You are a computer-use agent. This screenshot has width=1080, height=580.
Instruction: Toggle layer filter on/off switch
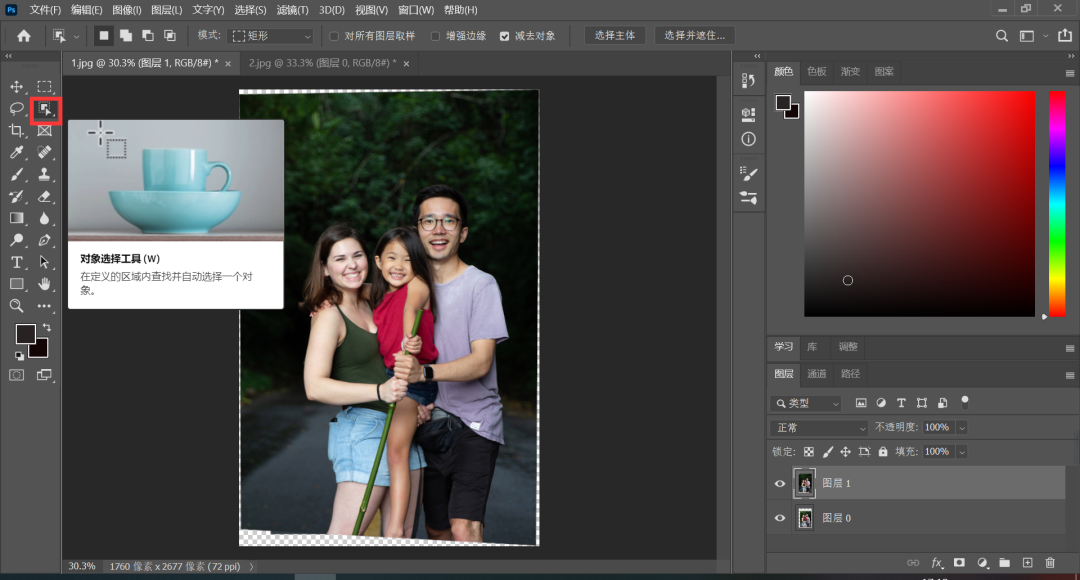[x=965, y=402]
